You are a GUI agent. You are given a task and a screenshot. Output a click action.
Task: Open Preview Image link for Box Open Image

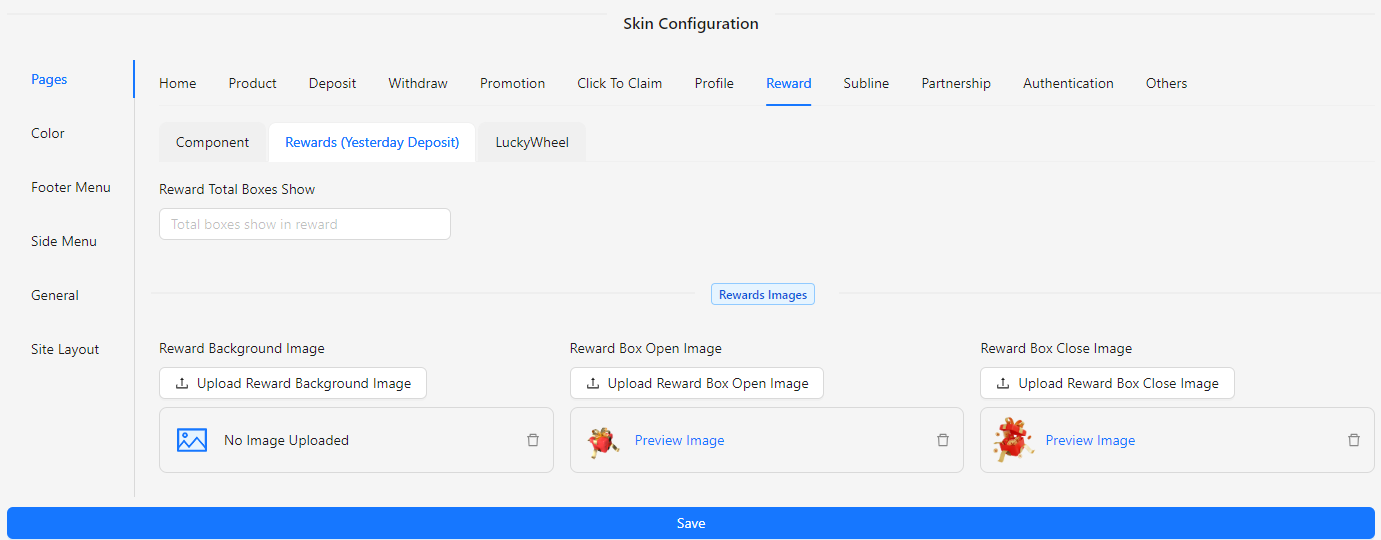tap(679, 440)
